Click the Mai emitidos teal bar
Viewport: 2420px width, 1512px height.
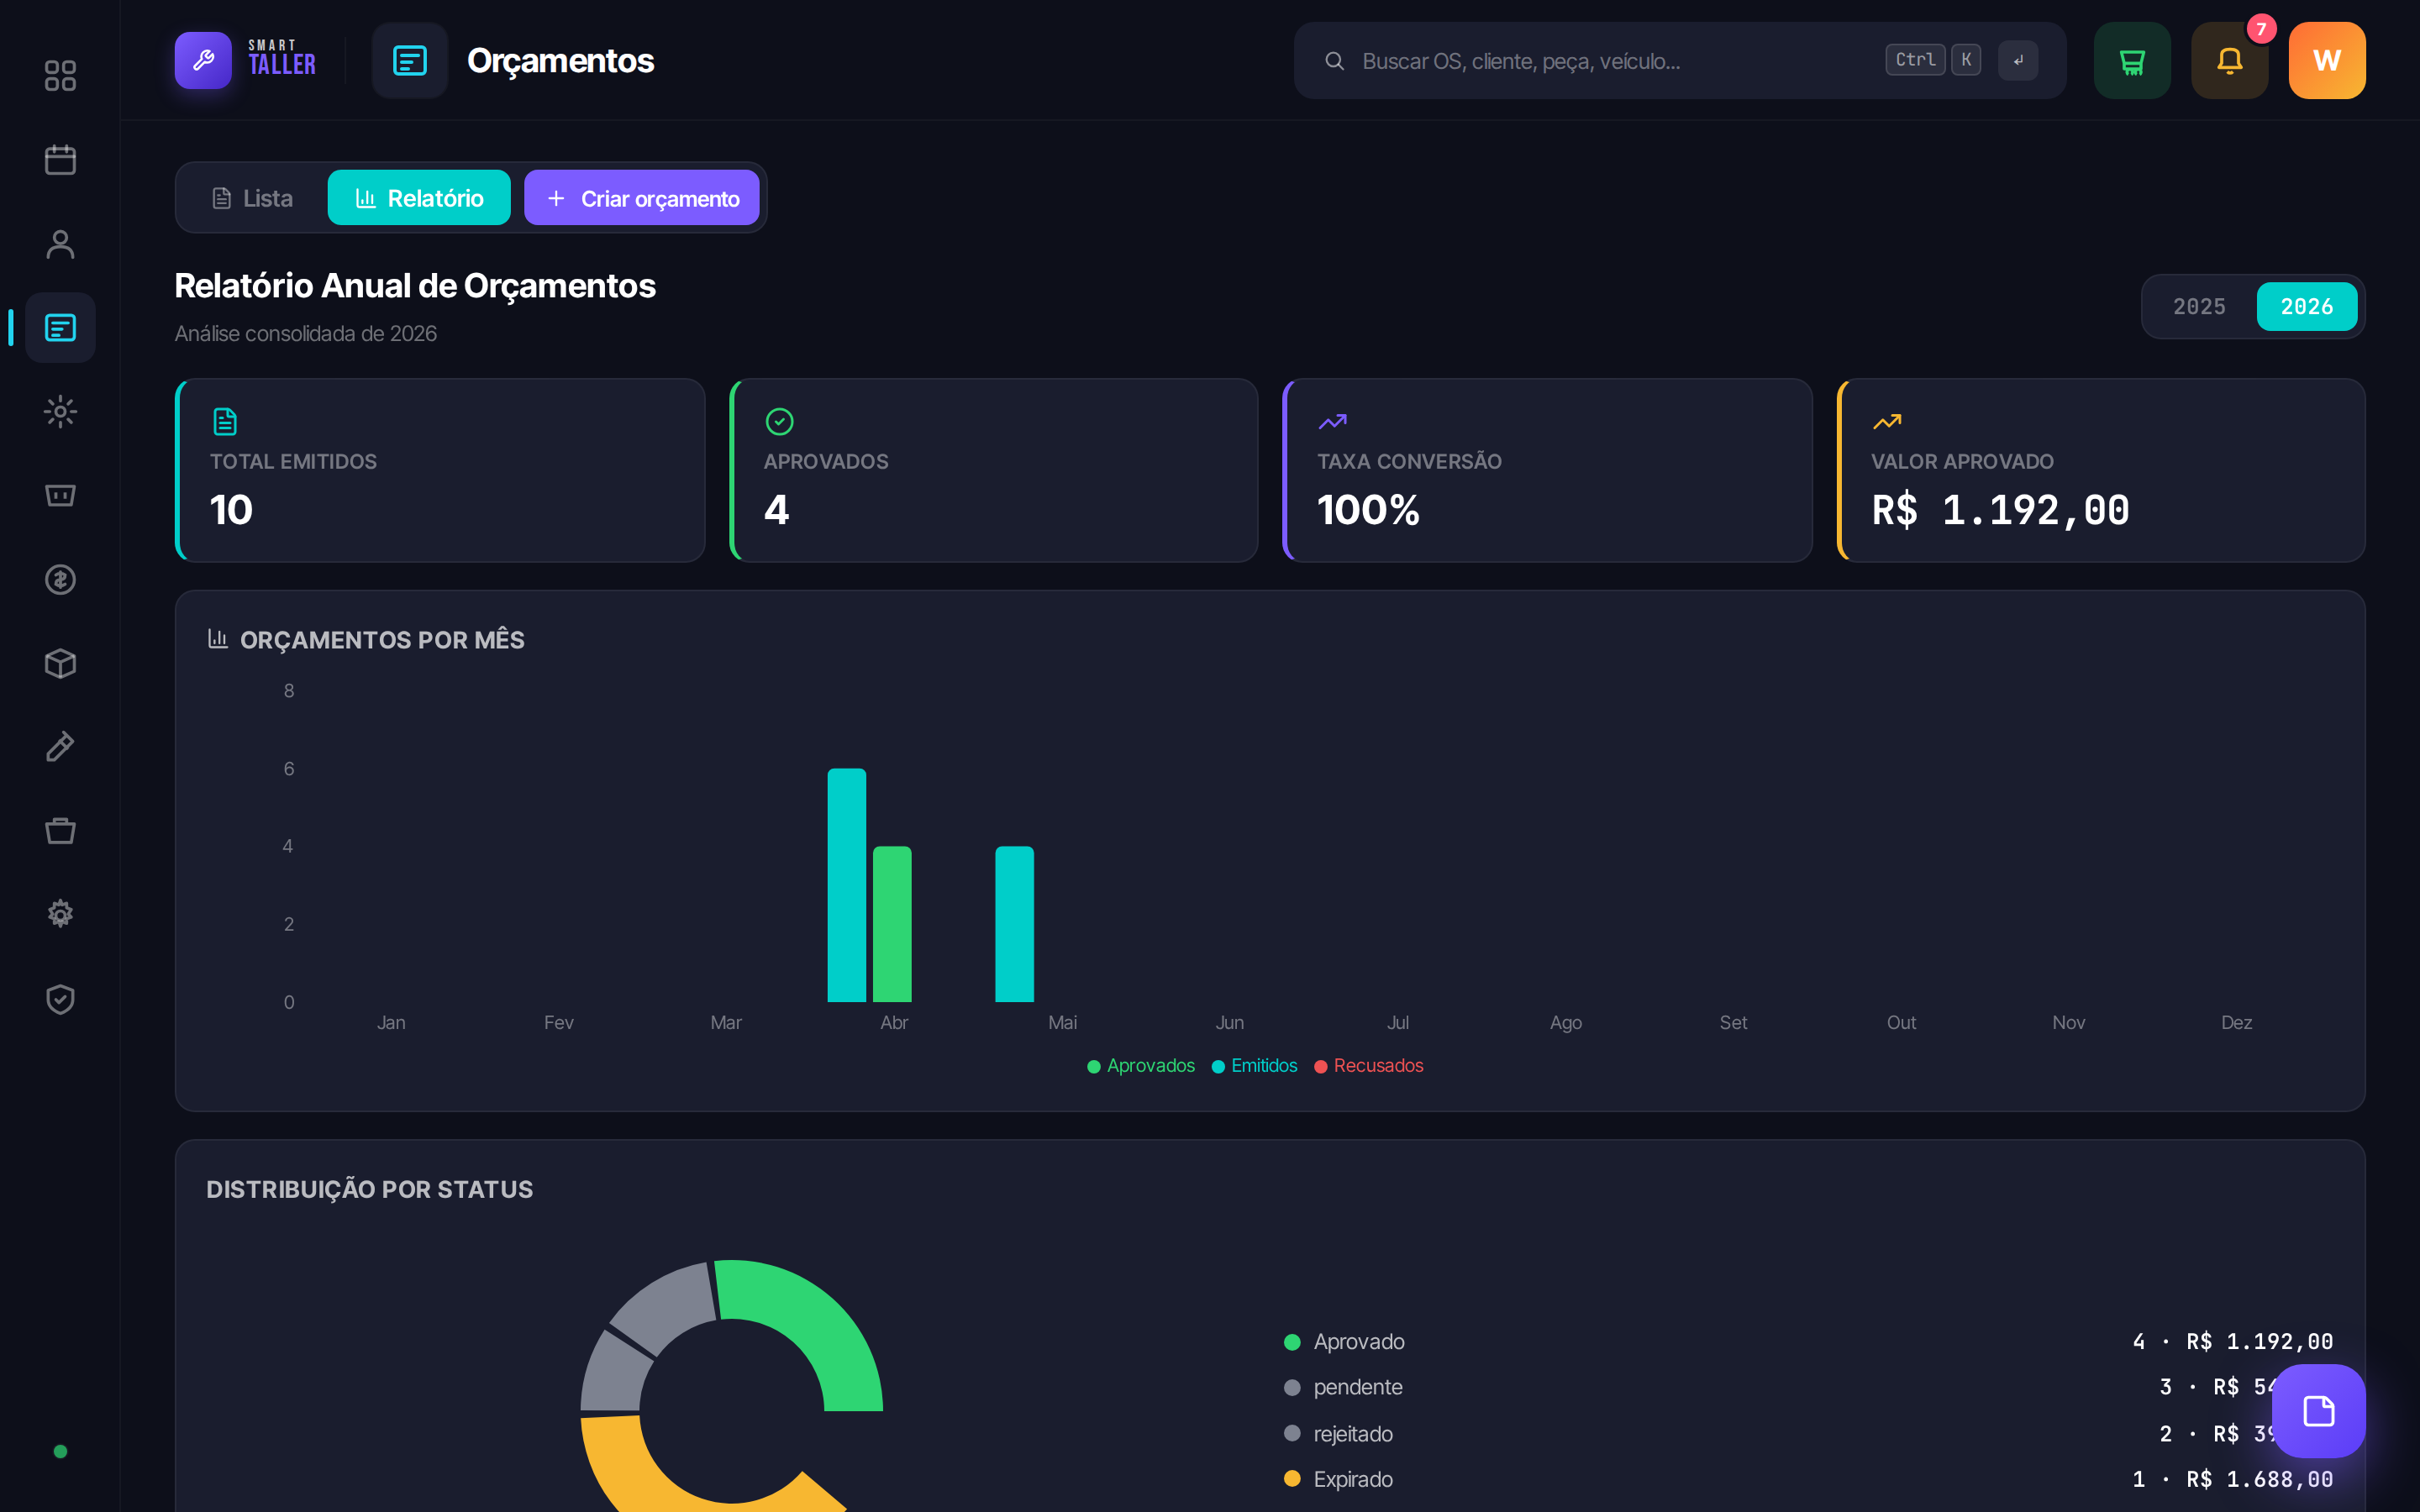pos(1014,924)
